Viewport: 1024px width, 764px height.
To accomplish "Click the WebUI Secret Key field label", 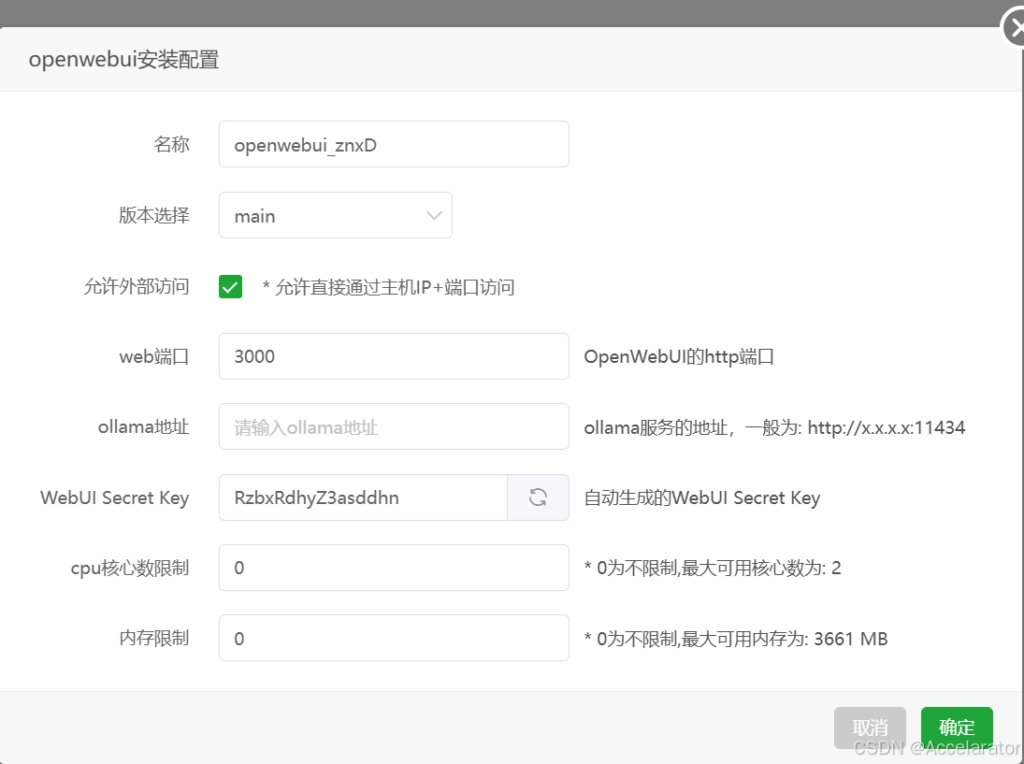I will 114,498.
